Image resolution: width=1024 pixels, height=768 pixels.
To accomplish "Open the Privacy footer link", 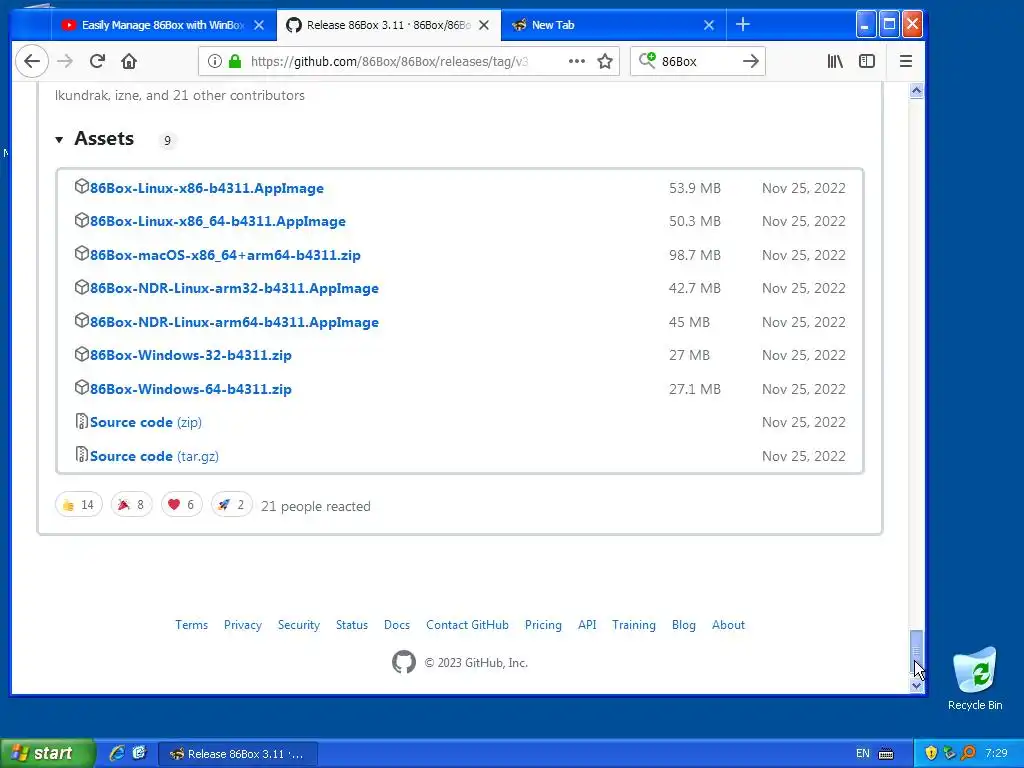I will (x=243, y=625).
